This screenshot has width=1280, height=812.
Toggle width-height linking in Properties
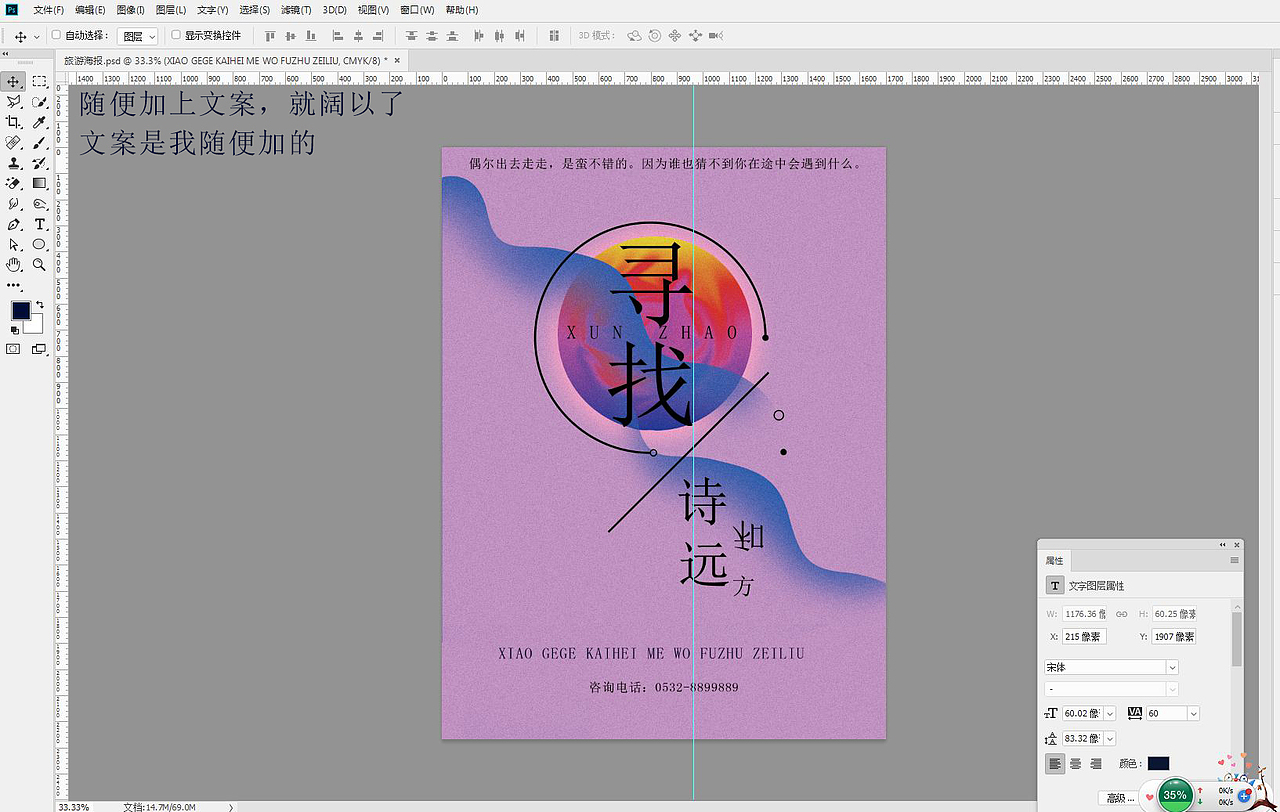pos(1122,613)
